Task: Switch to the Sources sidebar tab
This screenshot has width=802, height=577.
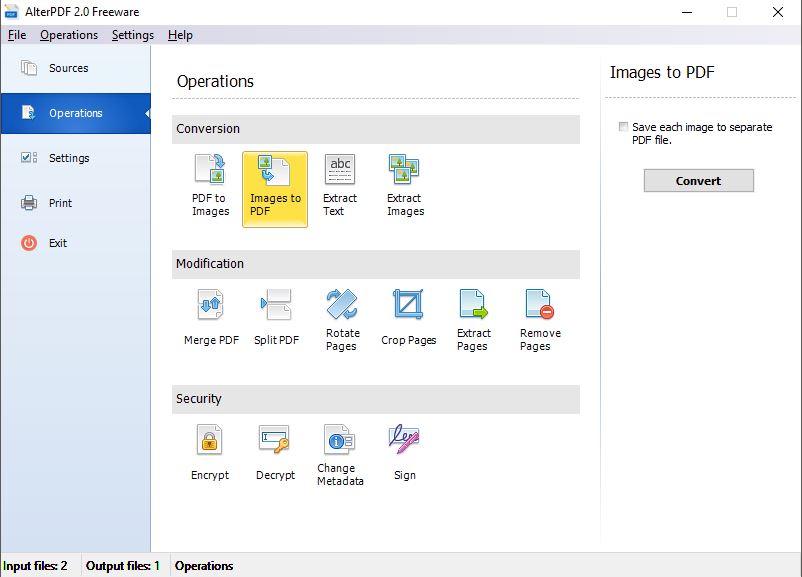Action: [x=76, y=69]
